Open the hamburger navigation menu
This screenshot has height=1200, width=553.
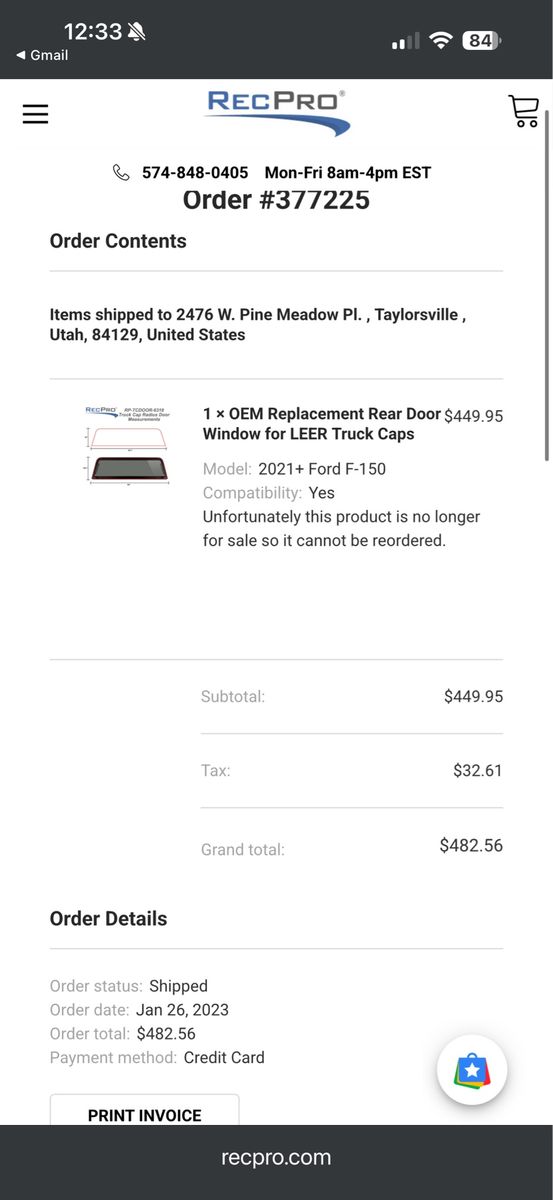pos(35,114)
